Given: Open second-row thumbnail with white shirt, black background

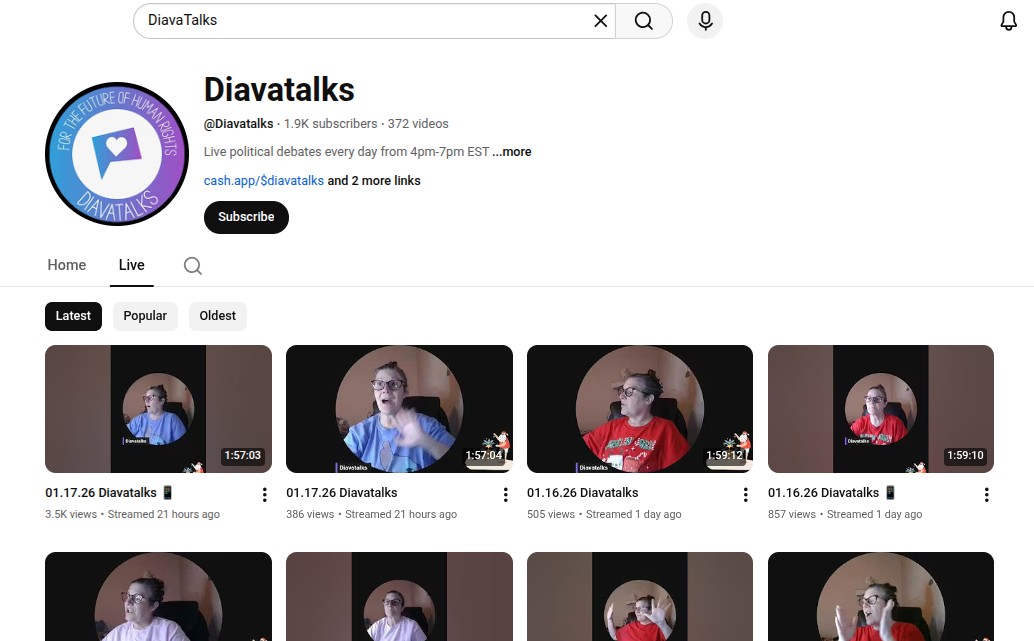Looking at the screenshot, I should click(x=158, y=596).
